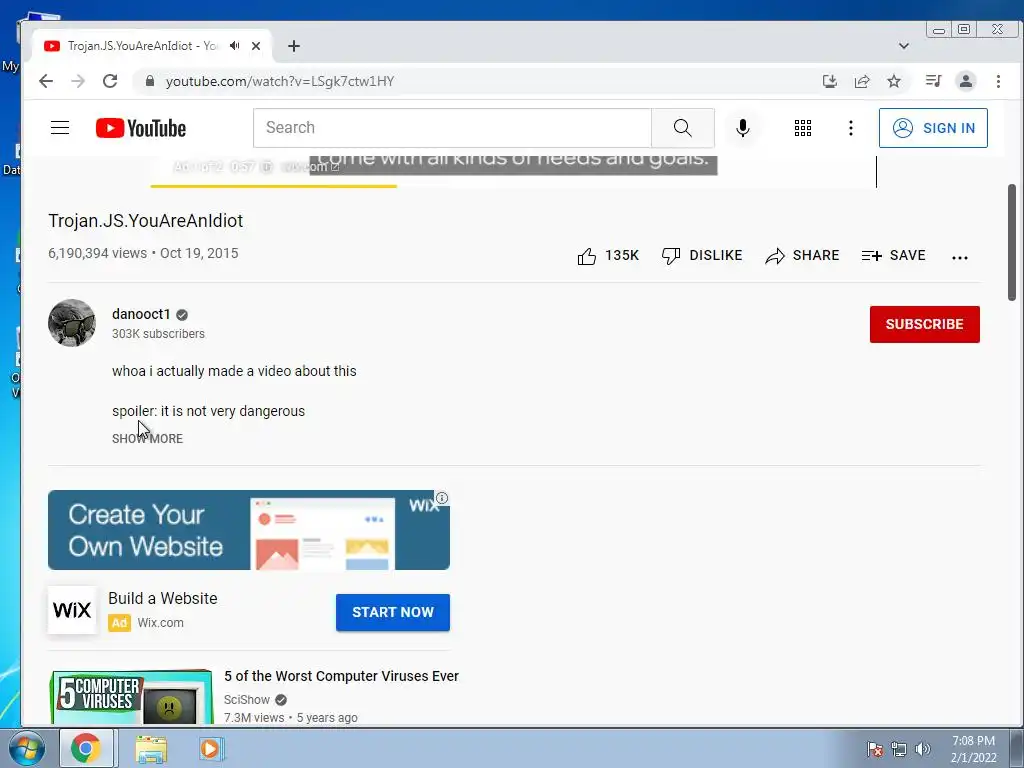Open a new tab

coord(294,46)
